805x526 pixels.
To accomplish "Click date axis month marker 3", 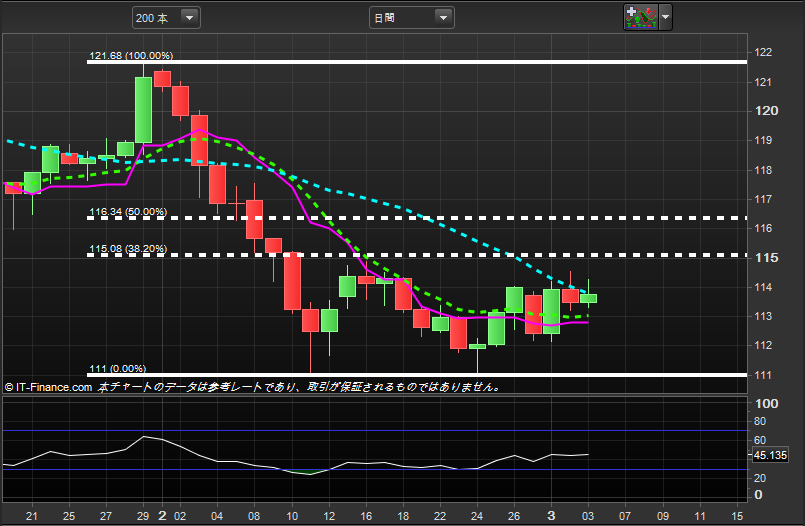I will click(551, 516).
